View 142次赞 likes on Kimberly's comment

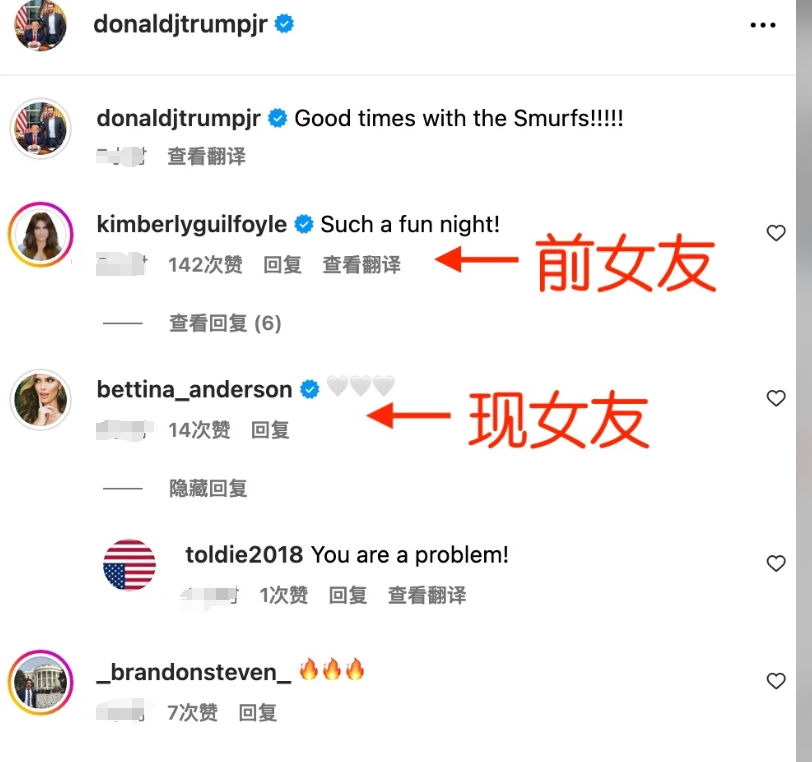click(206, 265)
